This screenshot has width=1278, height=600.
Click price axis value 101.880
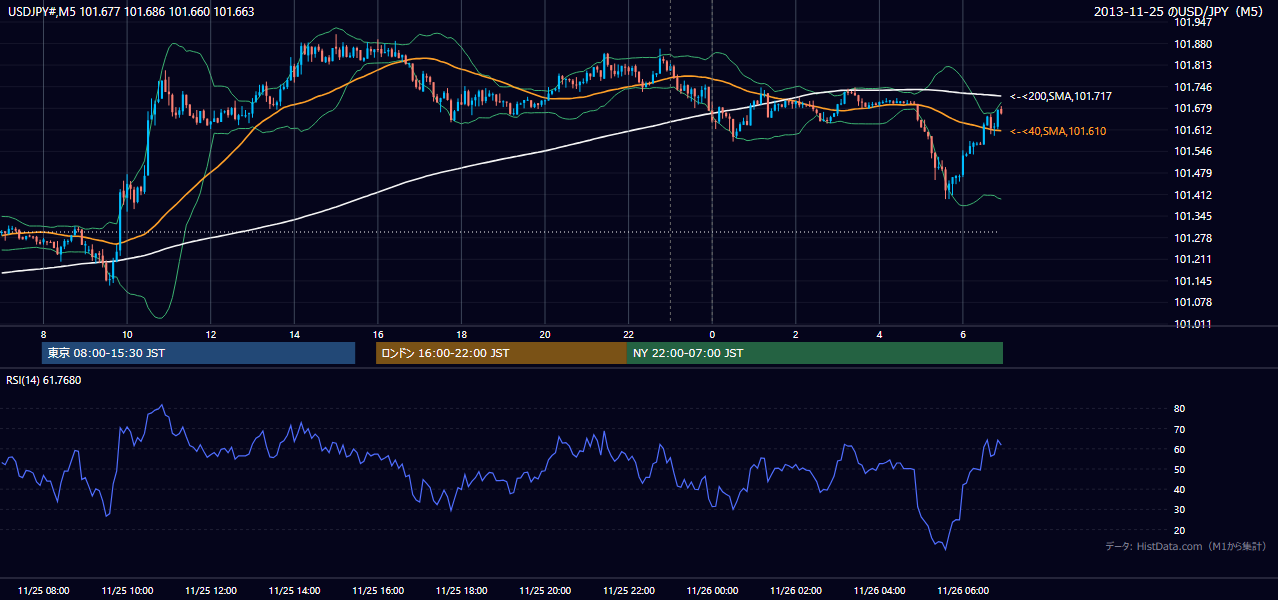coord(1194,44)
